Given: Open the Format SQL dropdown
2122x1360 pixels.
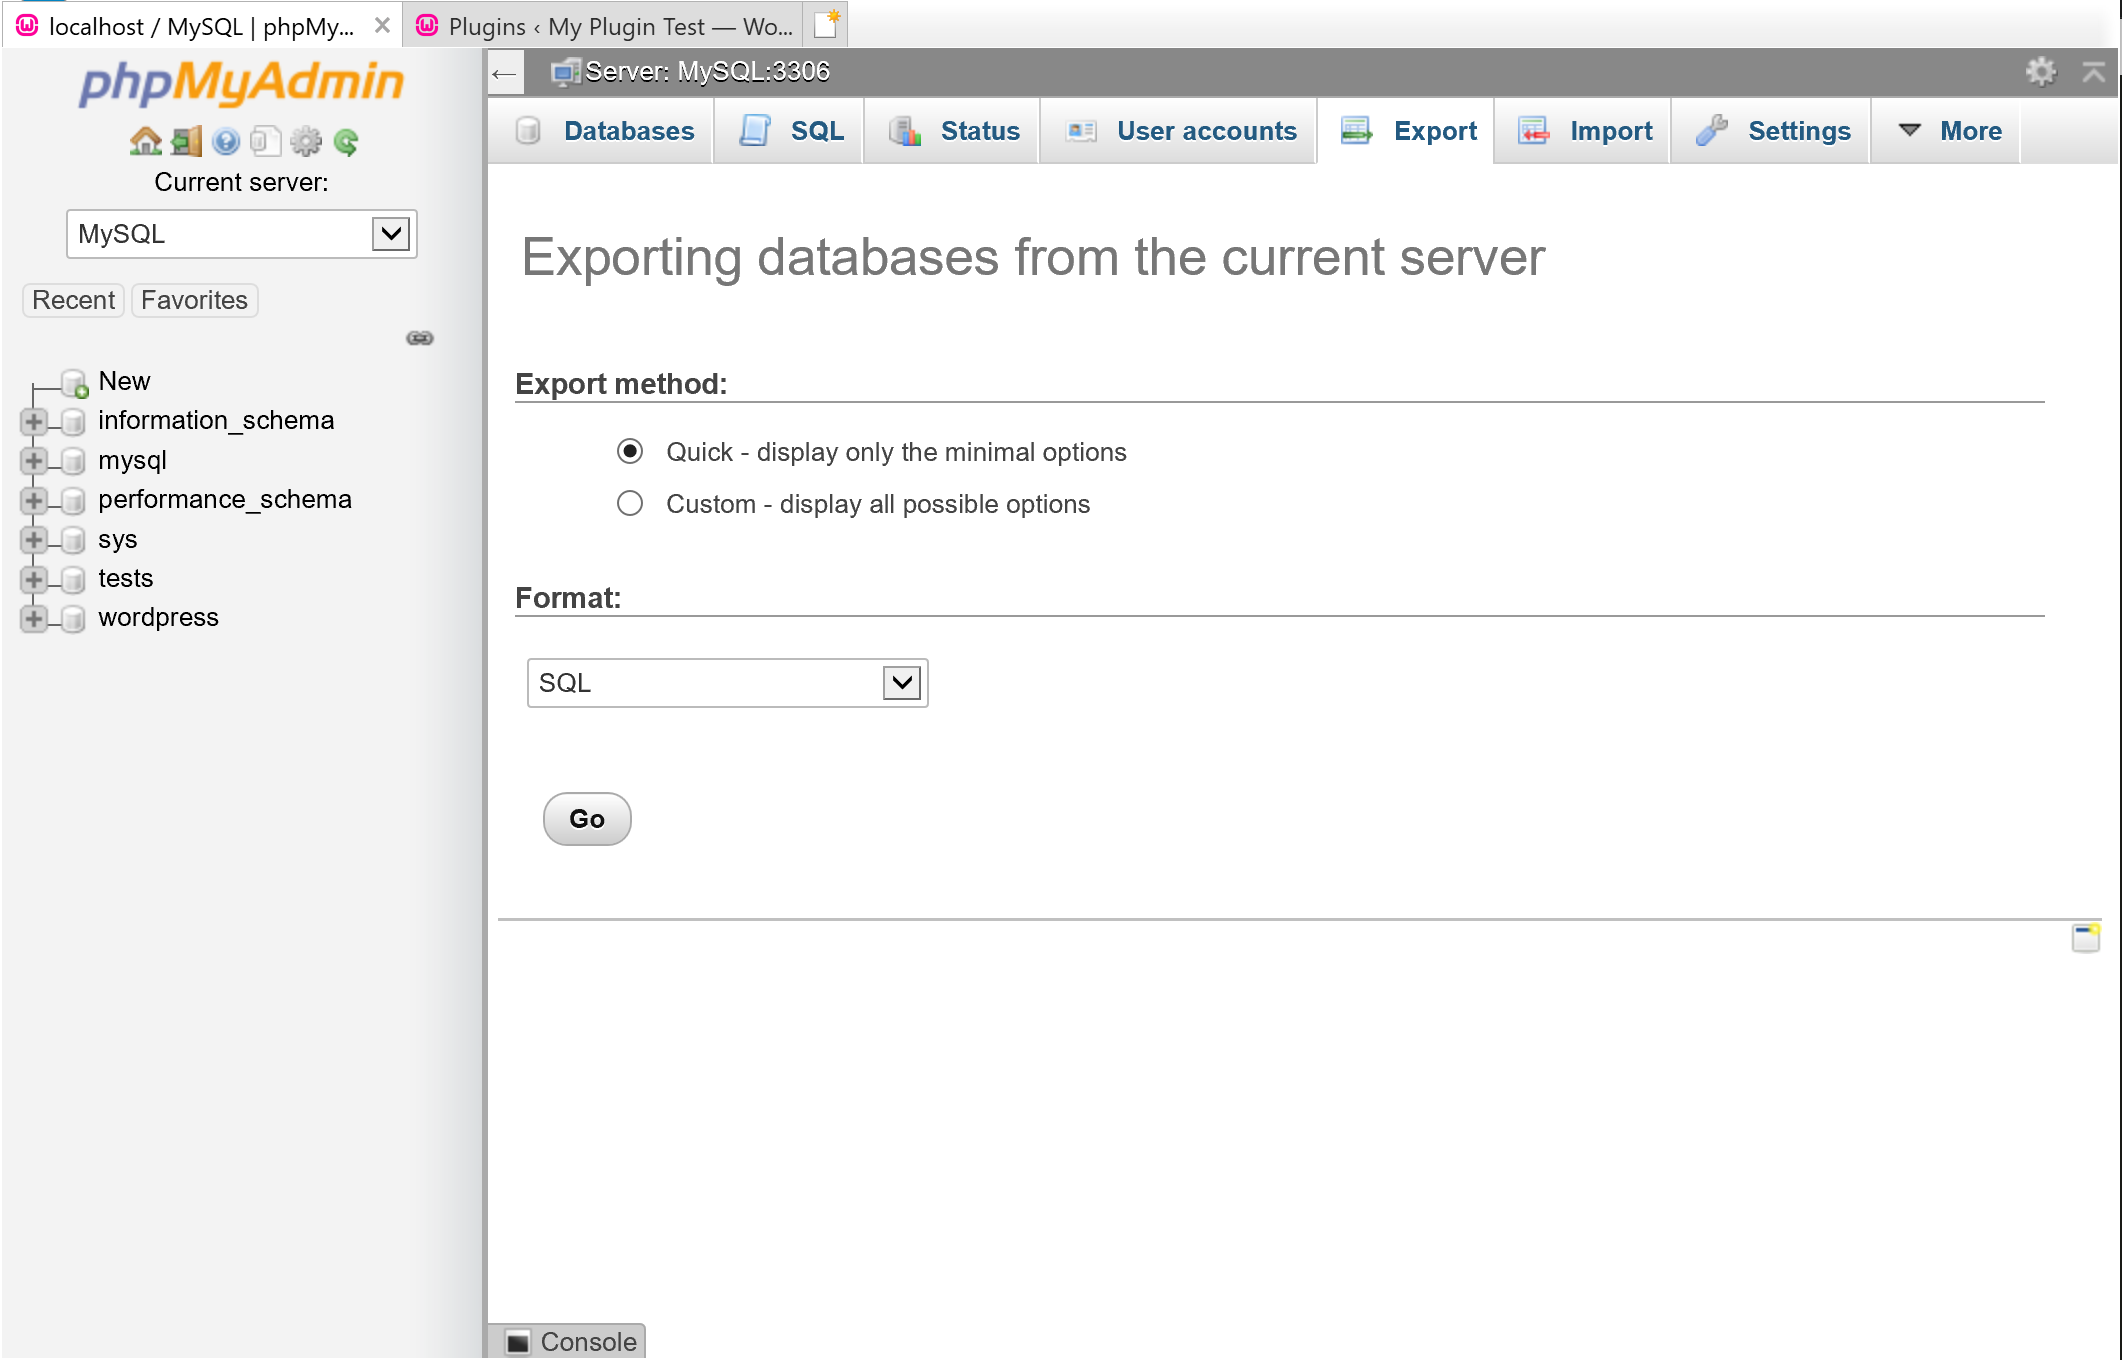Looking at the screenshot, I should pos(727,683).
